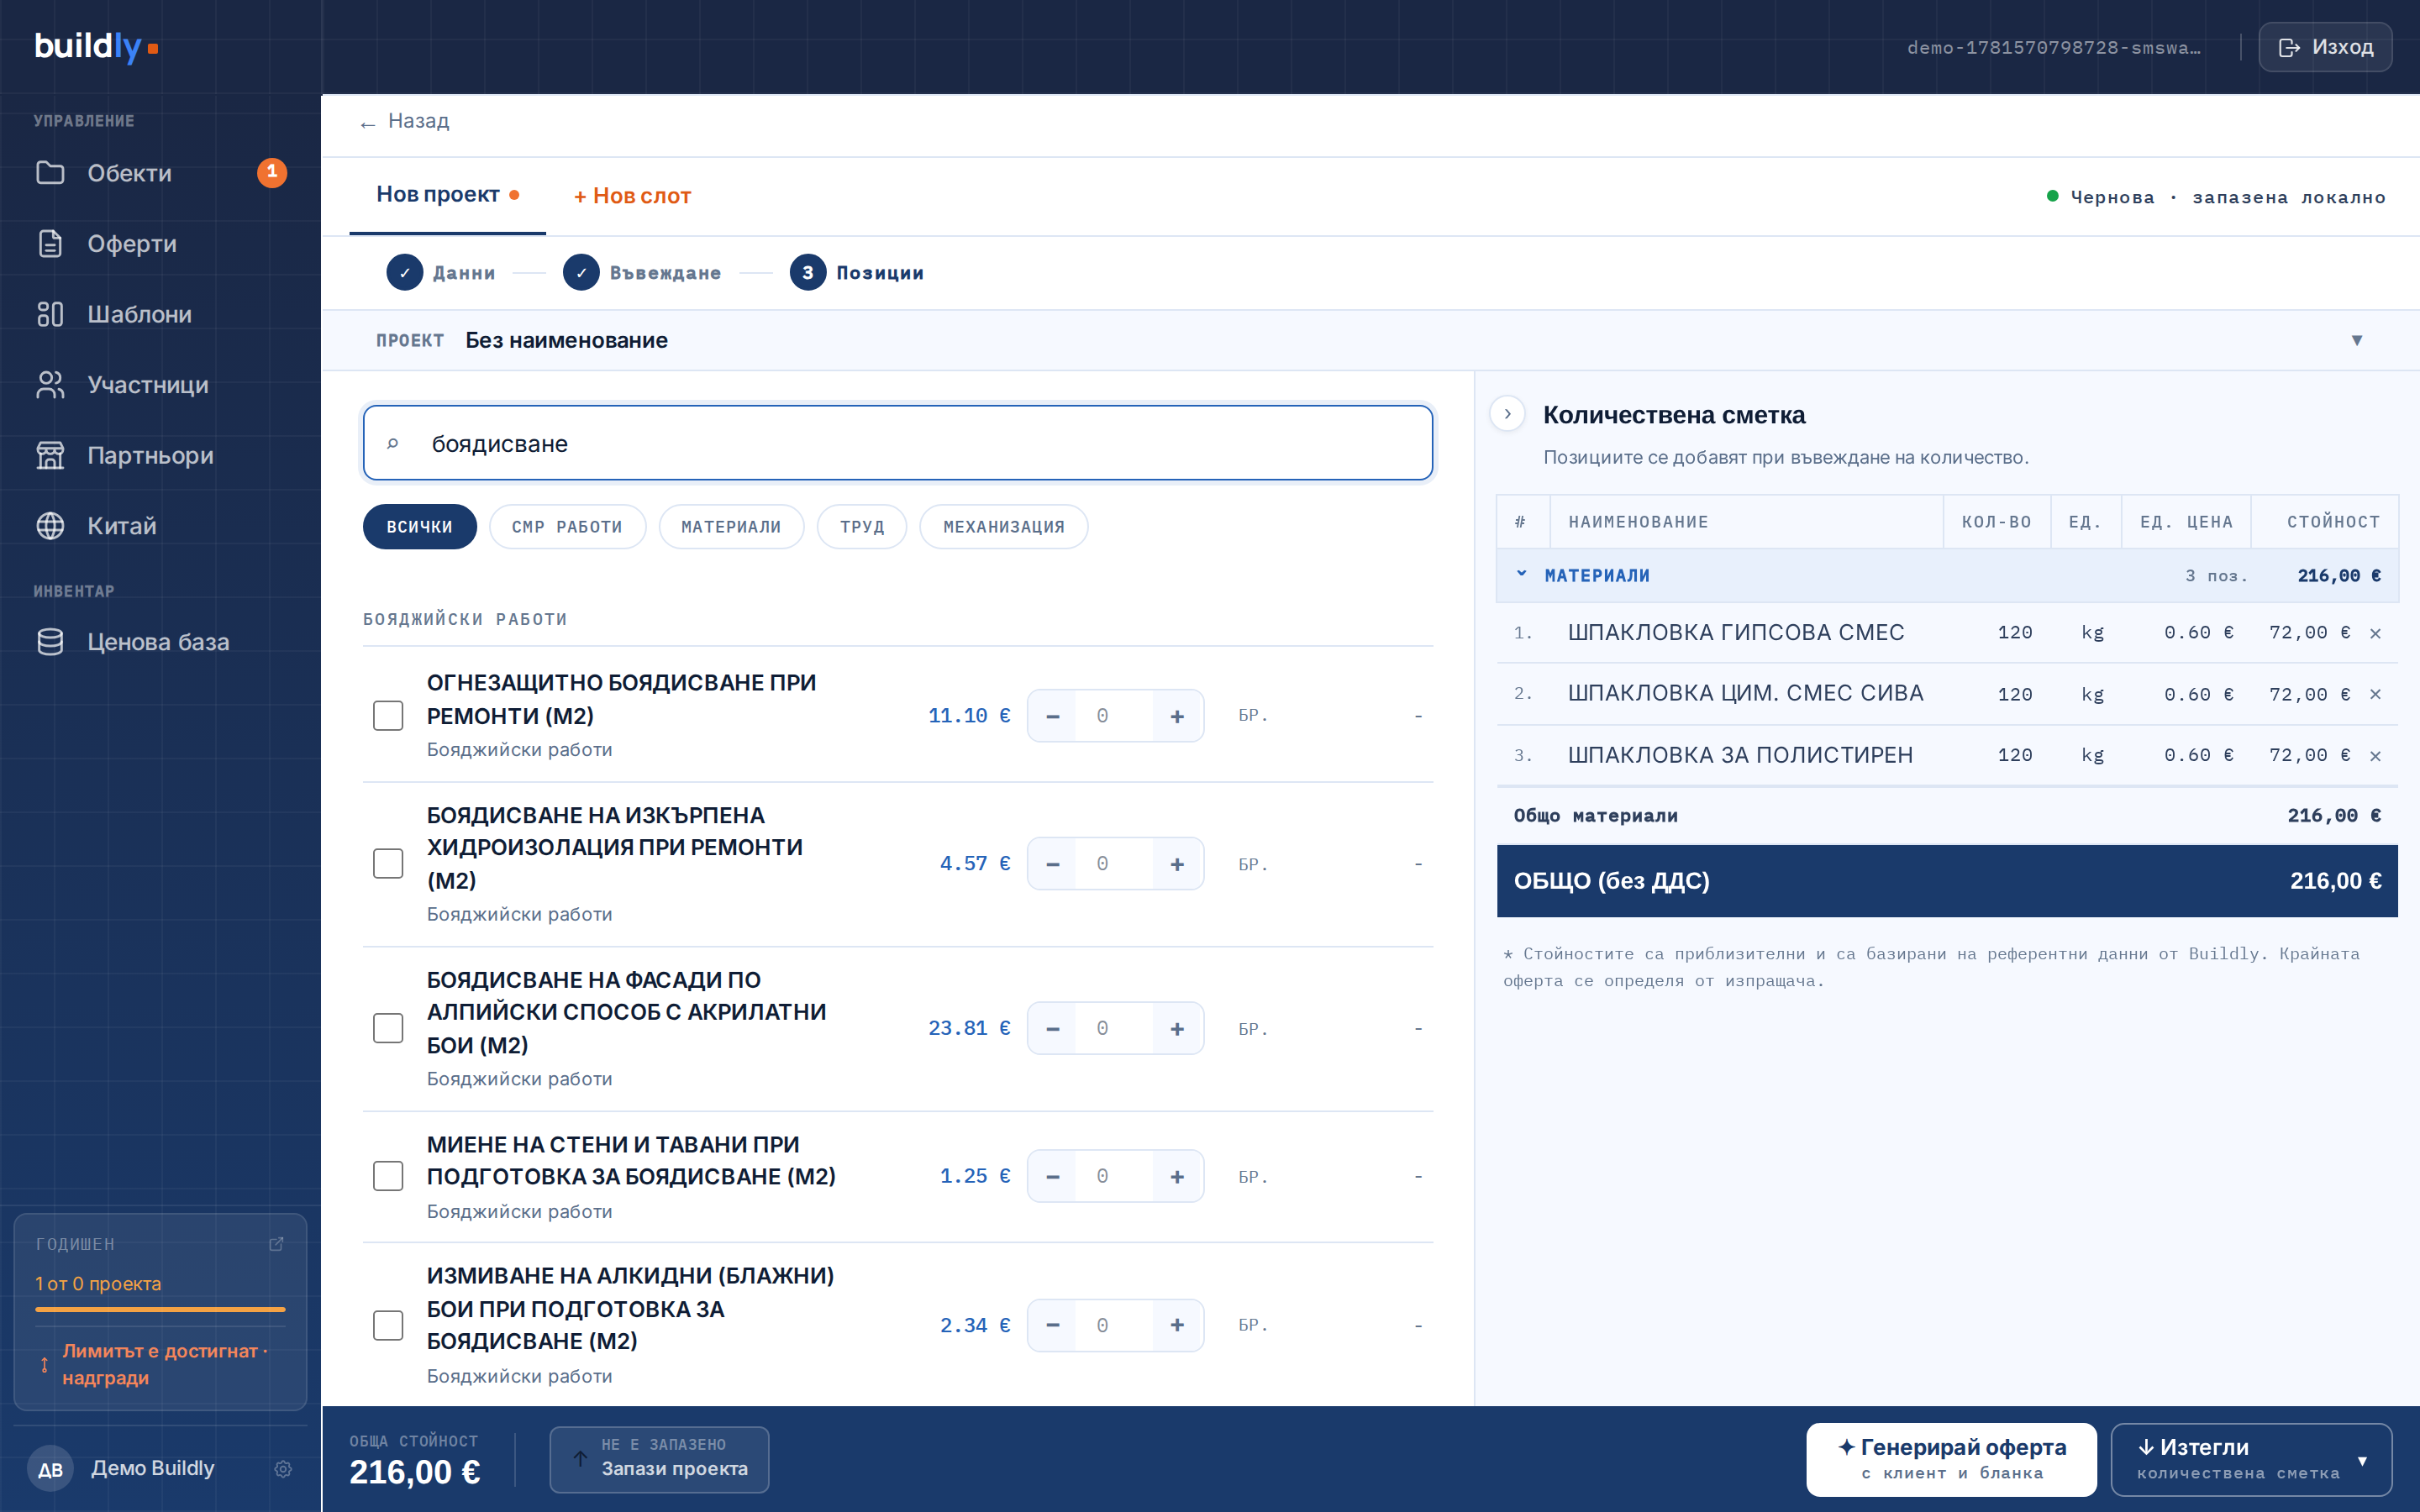Click Генерирай оферта button
Image resolution: width=2420 pixels, height=1512 pixels.
[x=1951, y=1459]
